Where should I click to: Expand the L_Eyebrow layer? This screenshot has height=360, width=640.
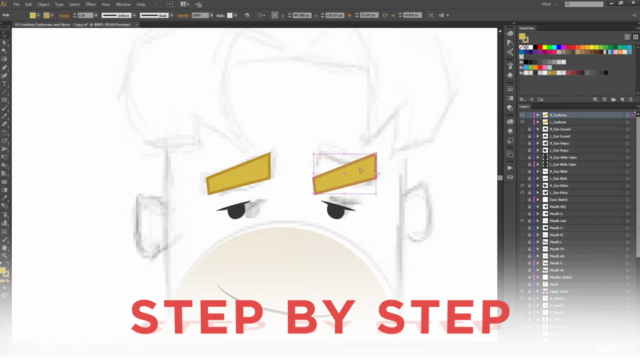(x=538, y=122)
